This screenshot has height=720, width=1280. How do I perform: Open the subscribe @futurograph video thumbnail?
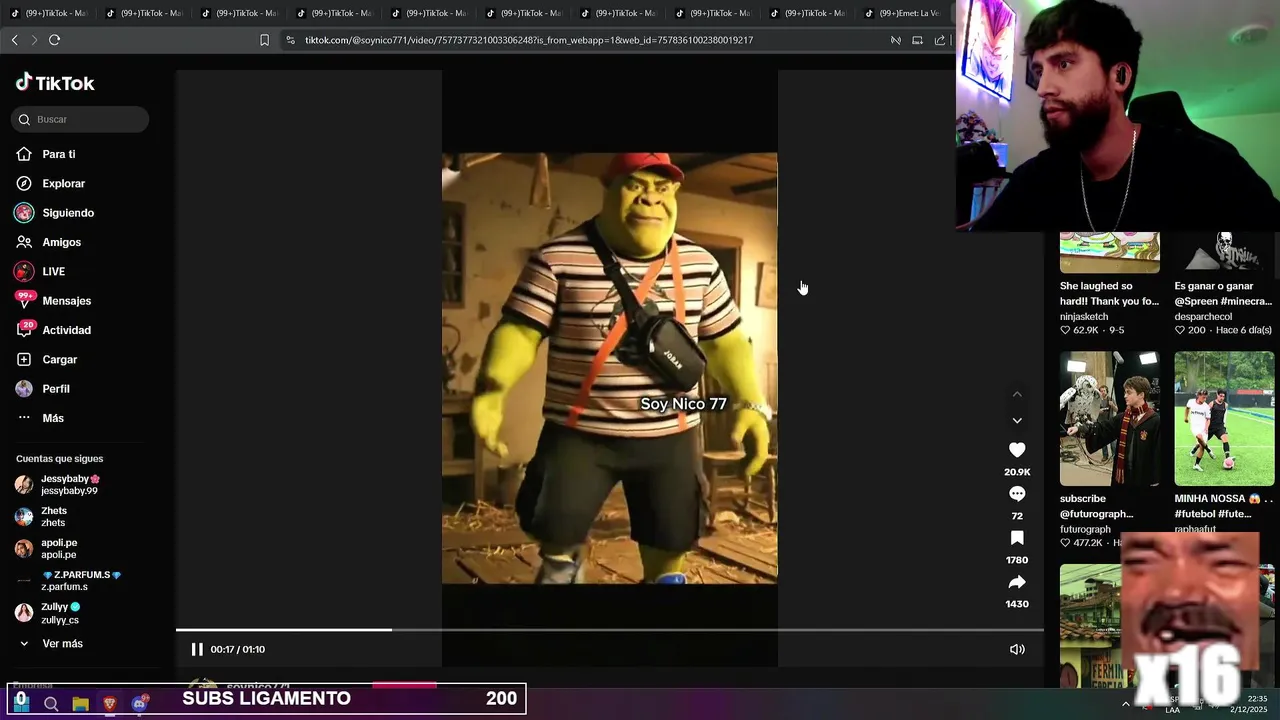[1110, 418]
